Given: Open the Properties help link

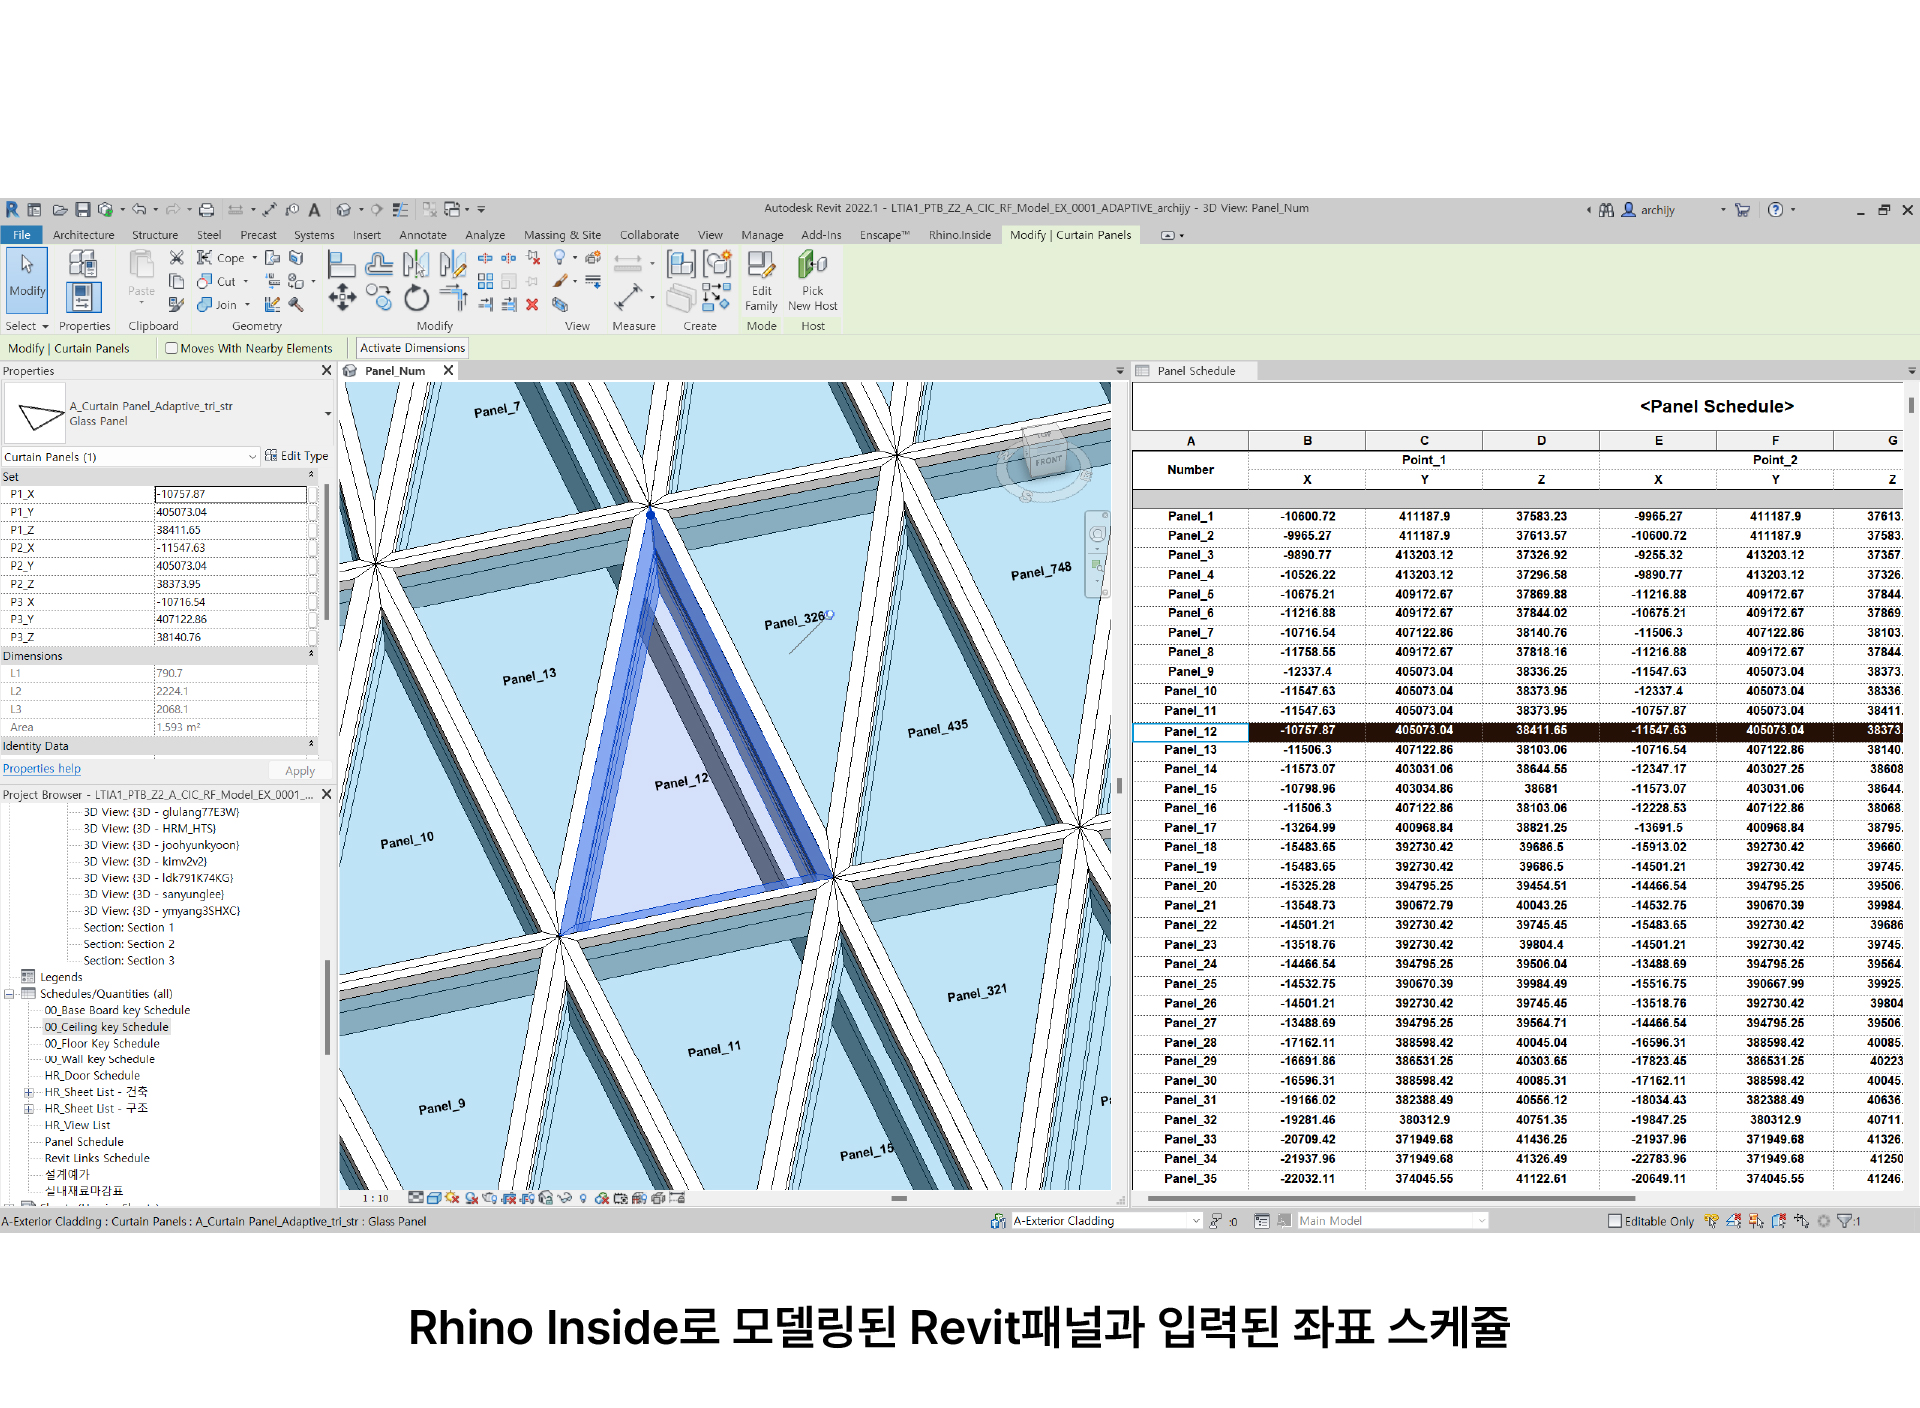Looking at the screenshot, I should (x=41, y=769).
